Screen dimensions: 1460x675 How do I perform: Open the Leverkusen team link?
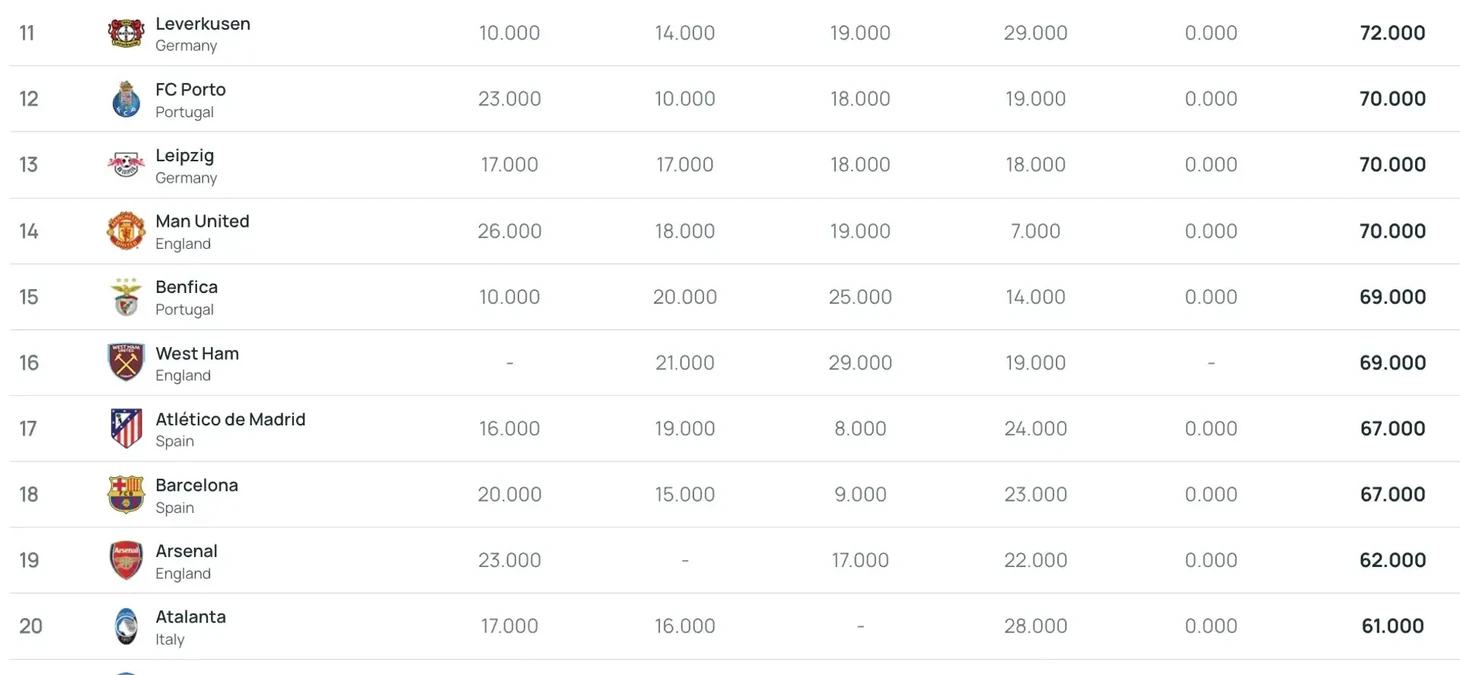pyautogui.click(x=203, y=24)
